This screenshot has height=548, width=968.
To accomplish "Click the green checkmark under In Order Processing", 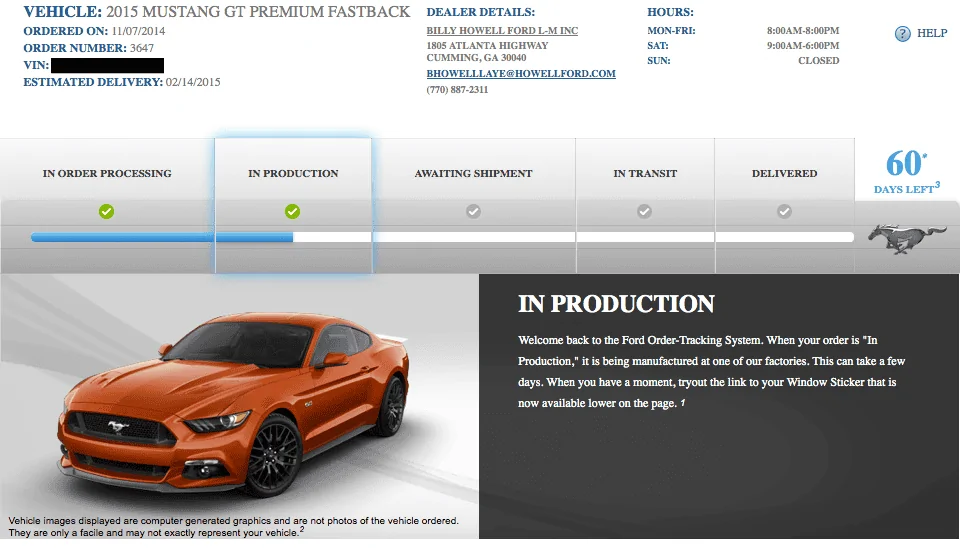I will (x=106, y=212).
